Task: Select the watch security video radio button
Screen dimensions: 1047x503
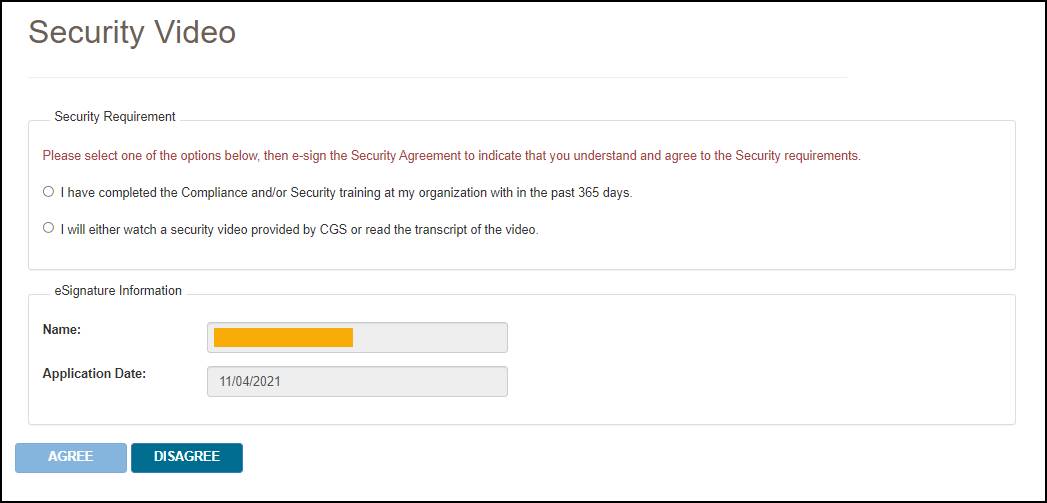Action: pyautogui.click(x=49, y=228)
